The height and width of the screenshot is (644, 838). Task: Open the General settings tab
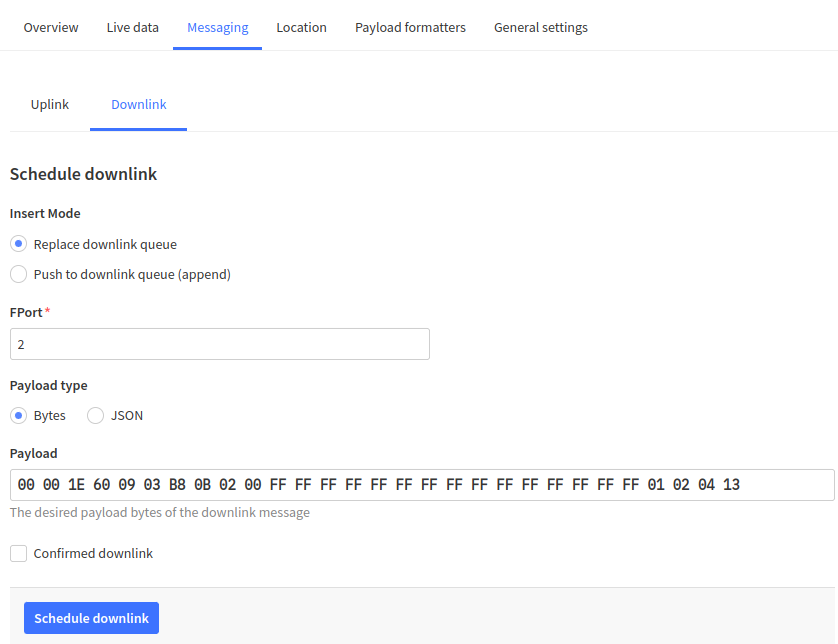coord(540,27)
